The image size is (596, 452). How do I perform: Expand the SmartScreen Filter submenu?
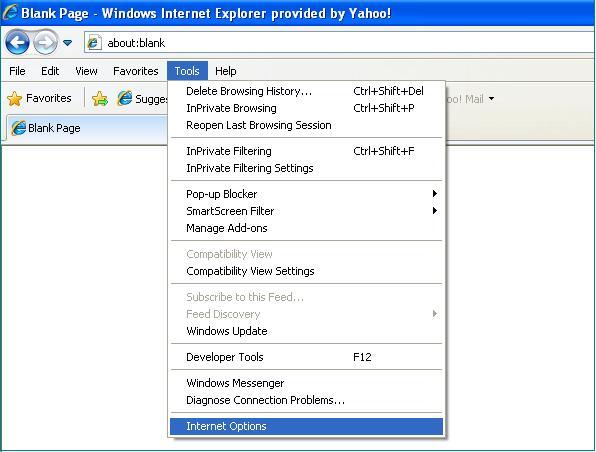pyautogui.click(x=306, y=211)
